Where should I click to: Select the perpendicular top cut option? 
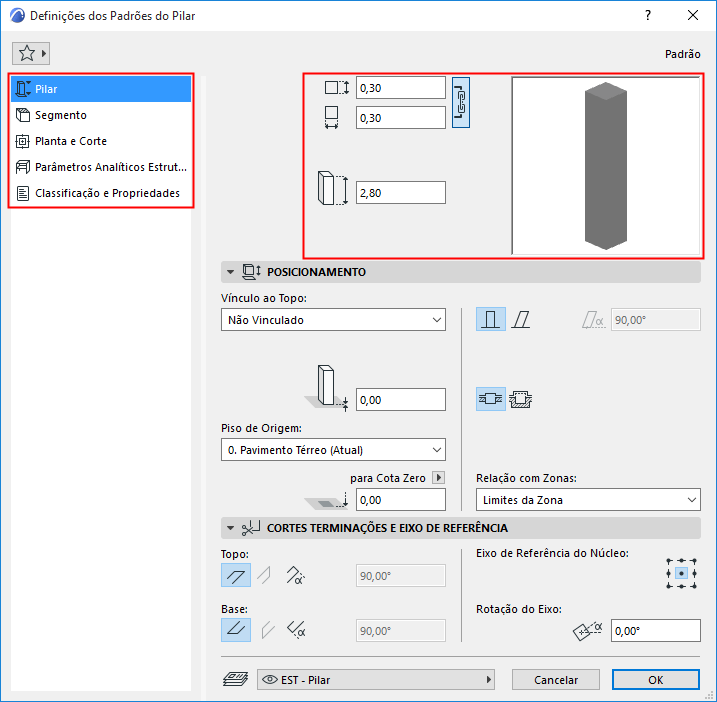265,575
